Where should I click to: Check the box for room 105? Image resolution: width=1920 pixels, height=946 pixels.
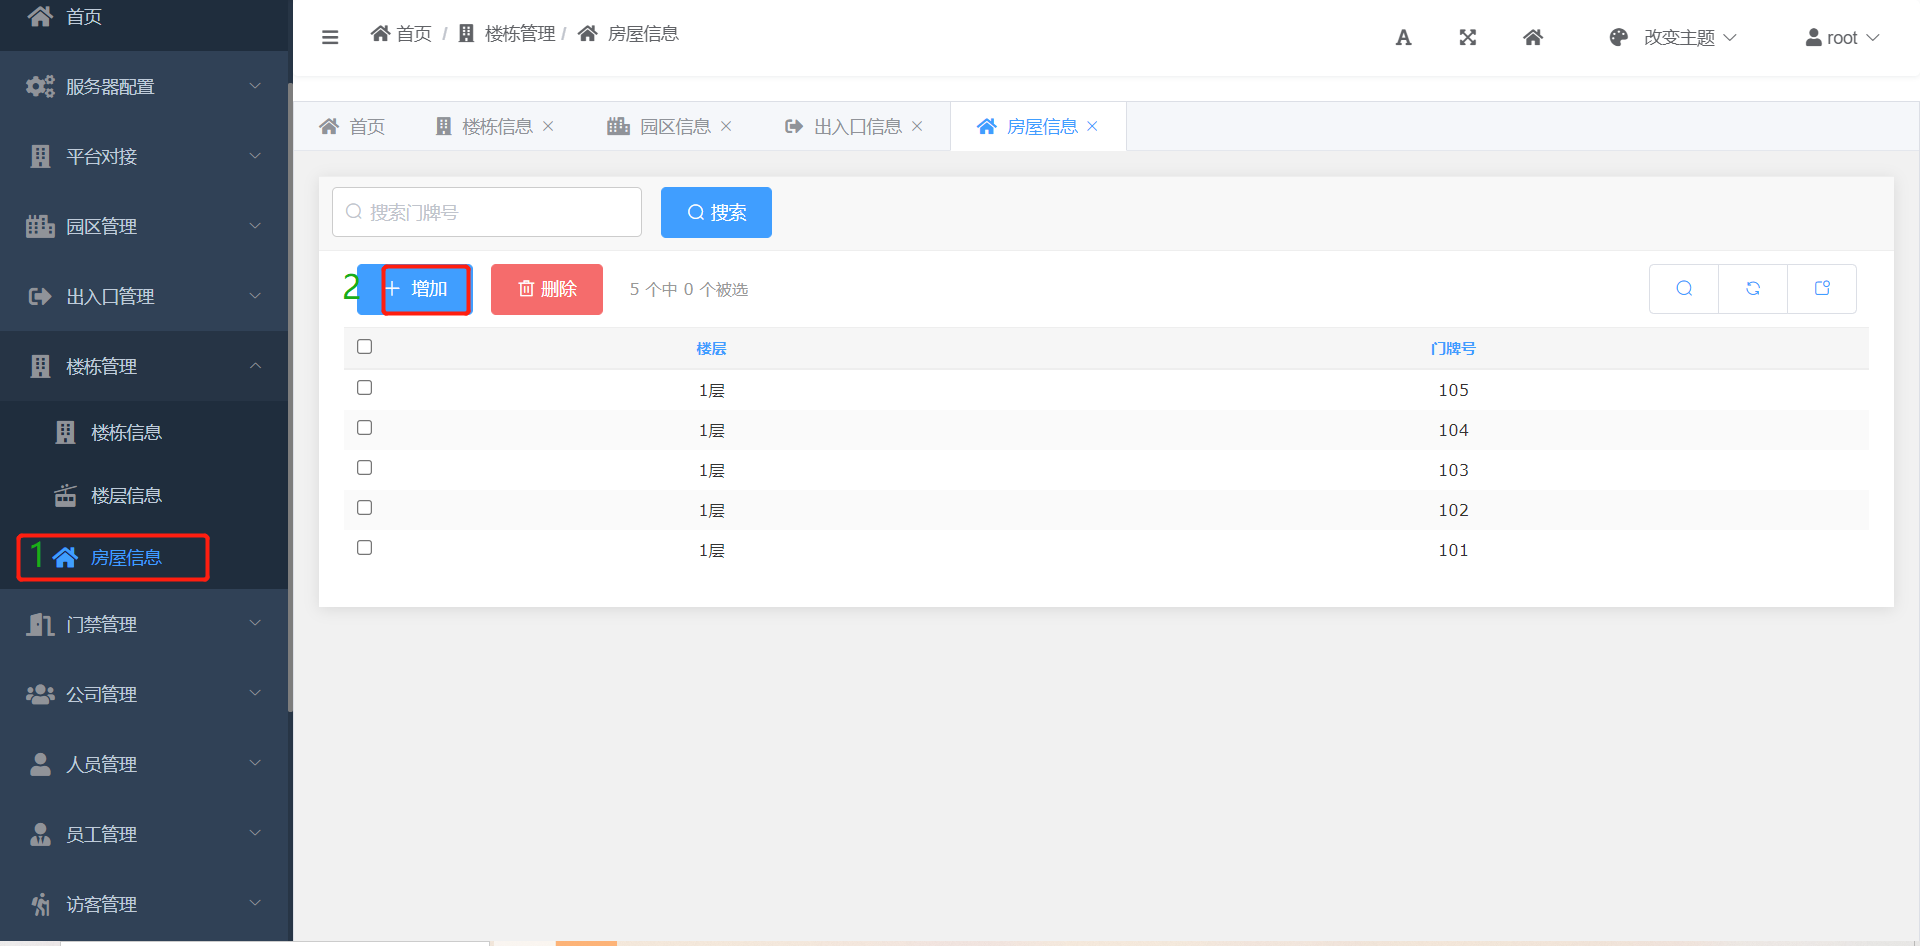pyautogui.click(x=364, y=388)
